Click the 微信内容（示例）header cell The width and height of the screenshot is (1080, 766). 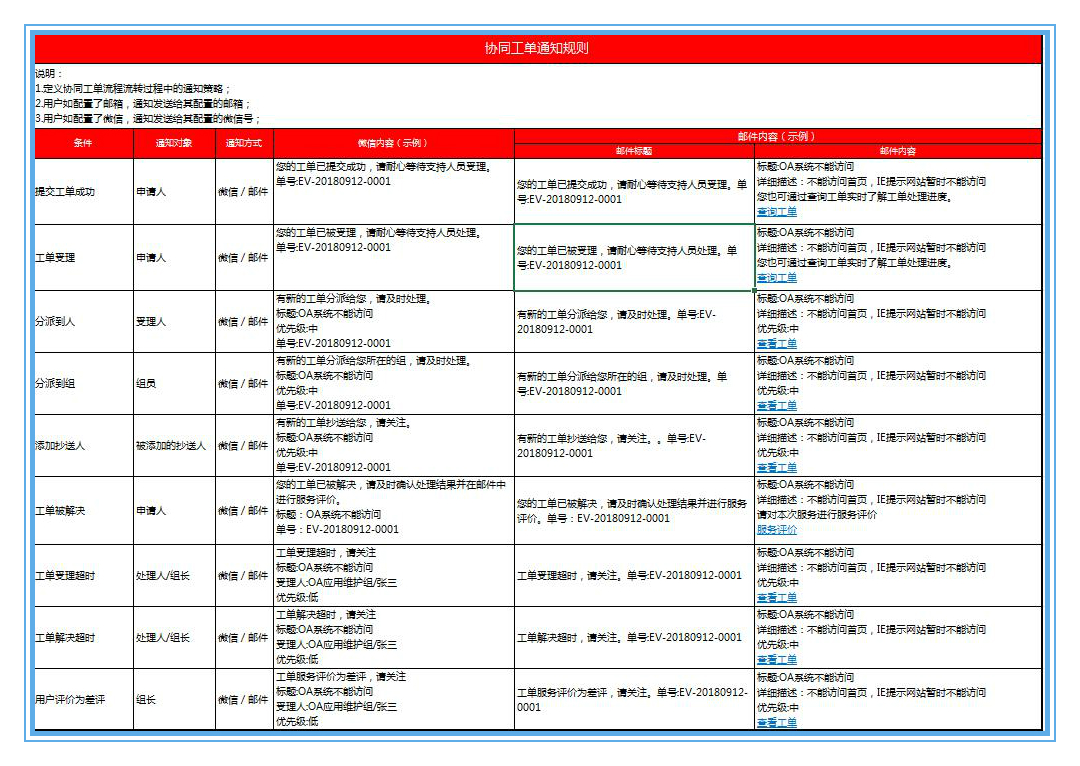click(x=393, y=144)
